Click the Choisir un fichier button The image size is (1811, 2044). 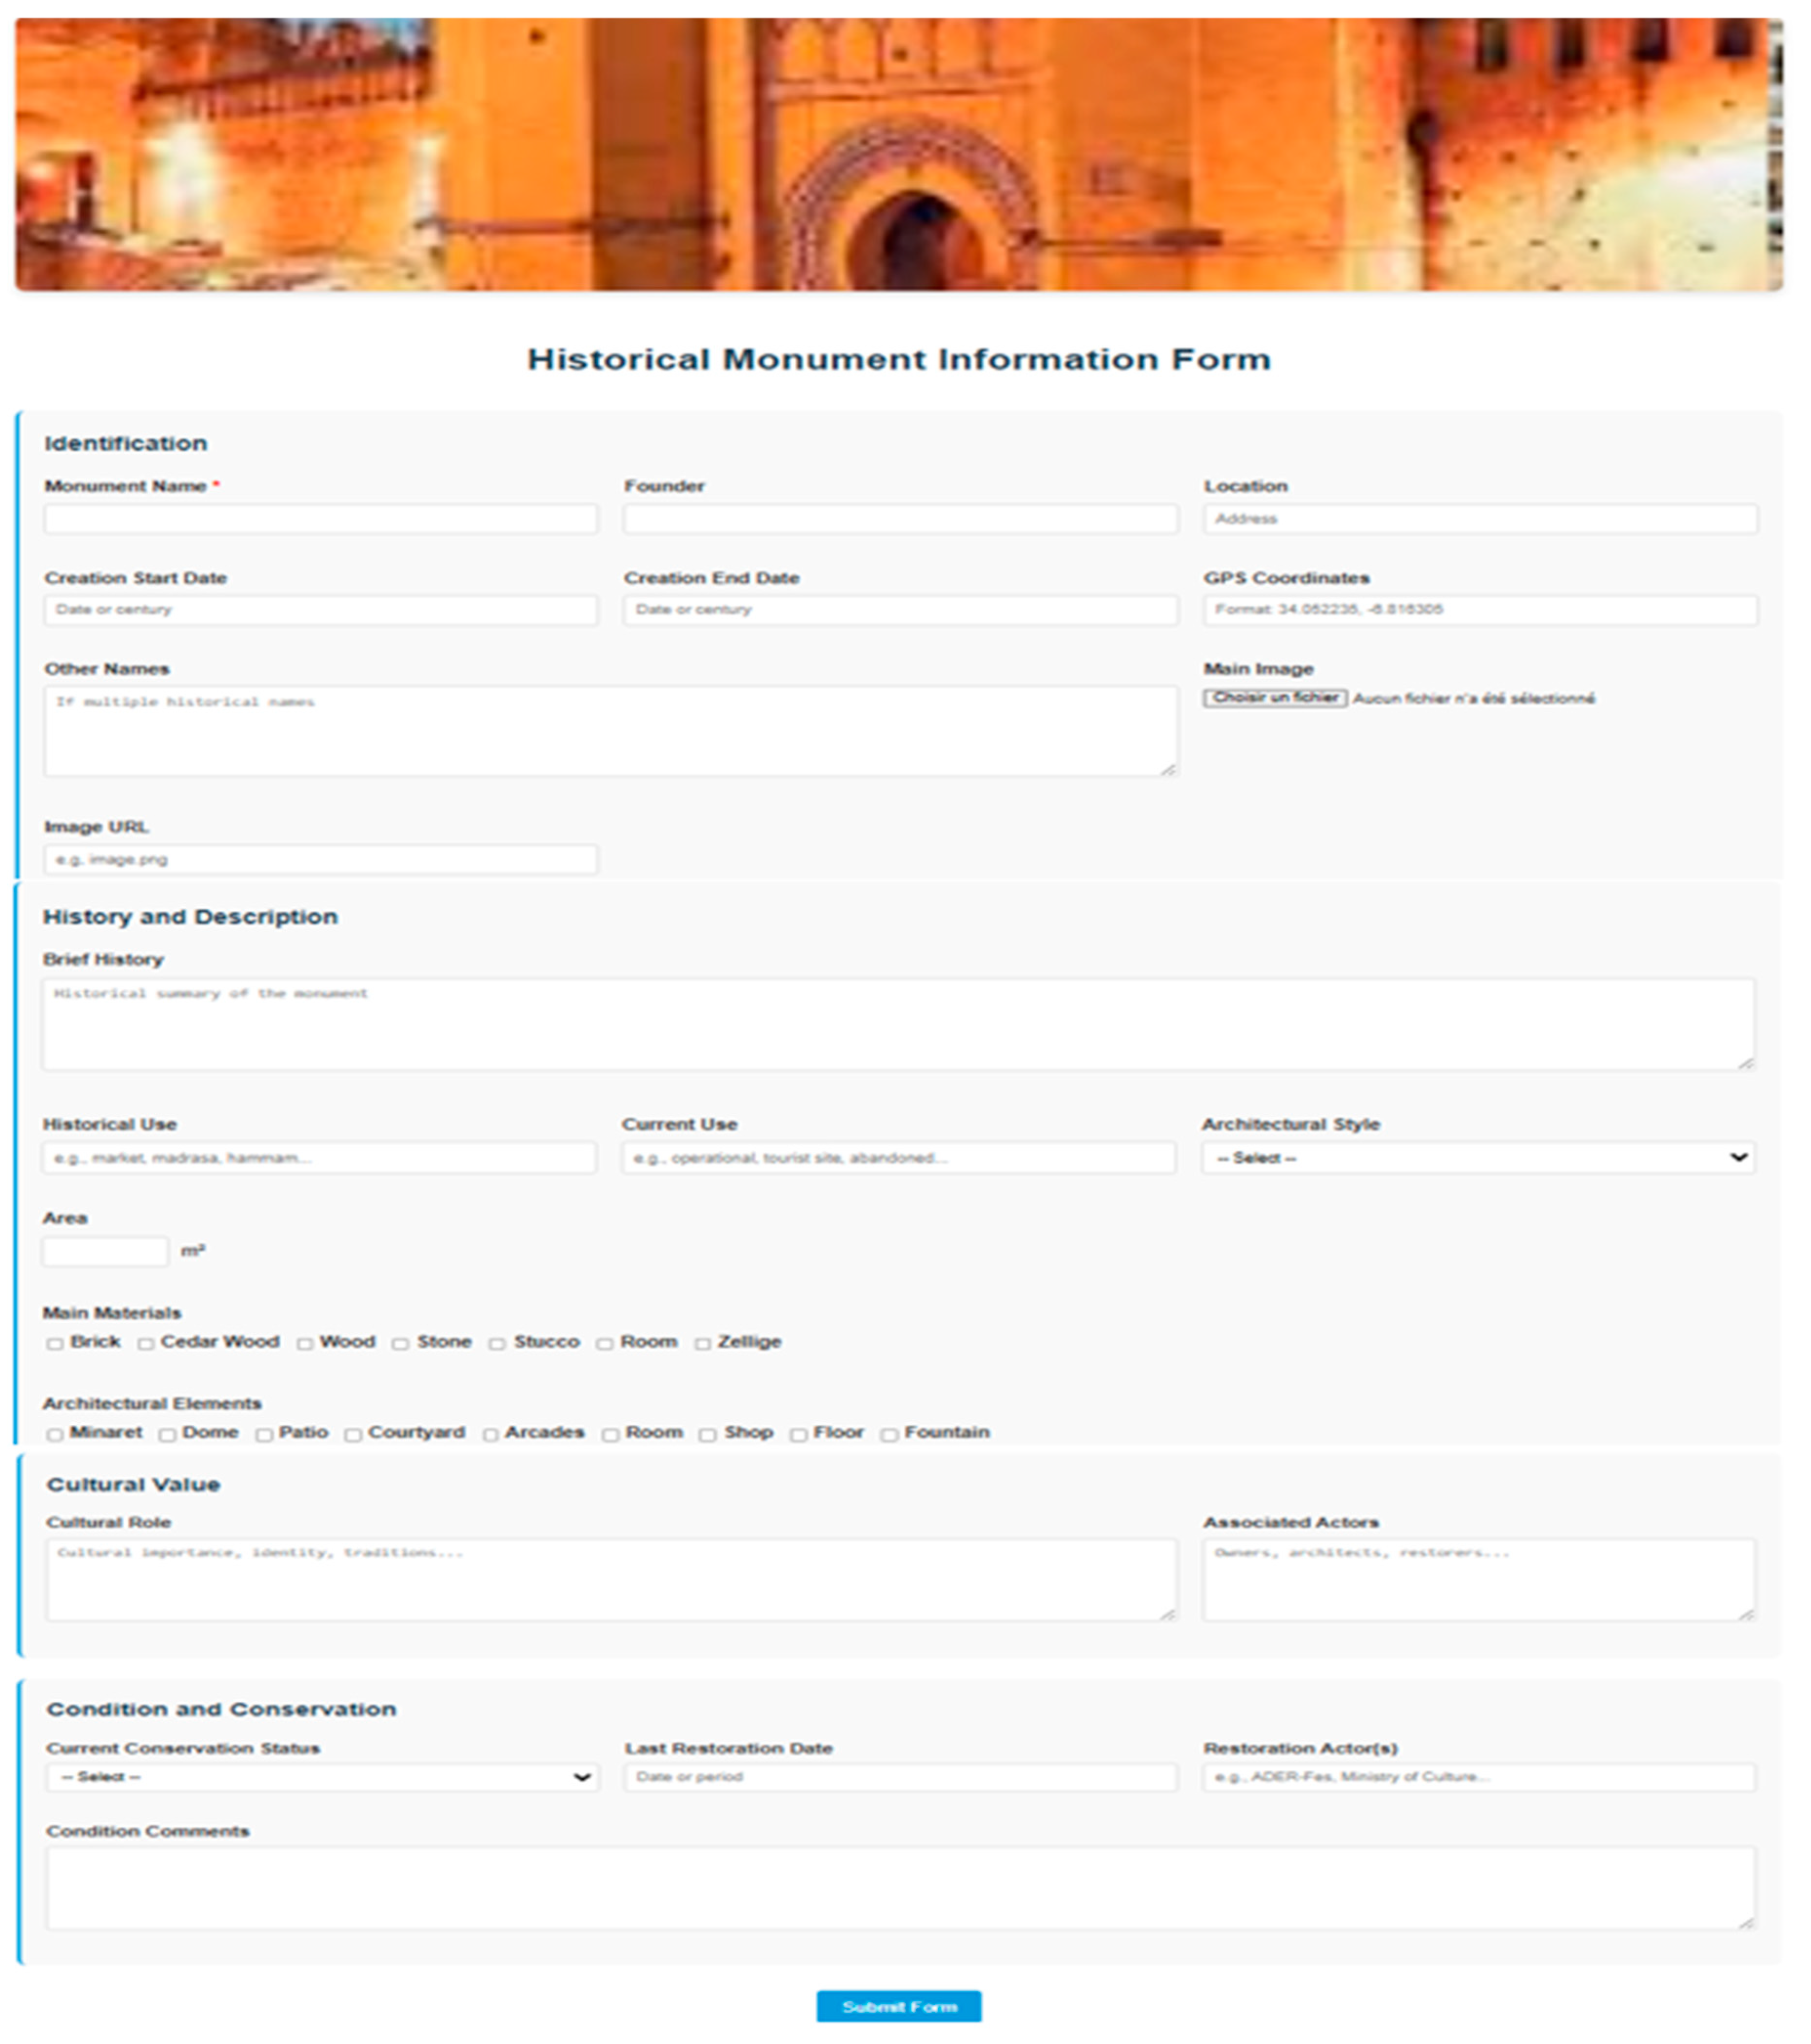[x=1275, y=698]
